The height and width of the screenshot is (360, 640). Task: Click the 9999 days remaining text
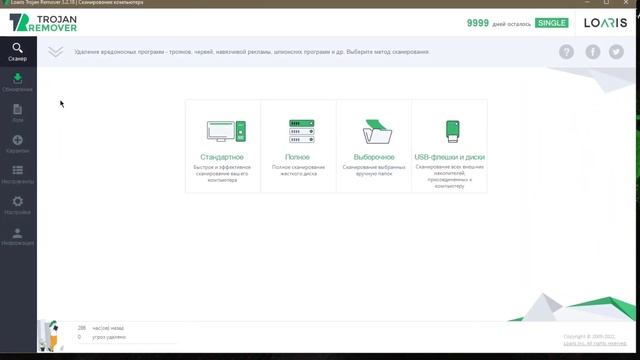(498, 23)
